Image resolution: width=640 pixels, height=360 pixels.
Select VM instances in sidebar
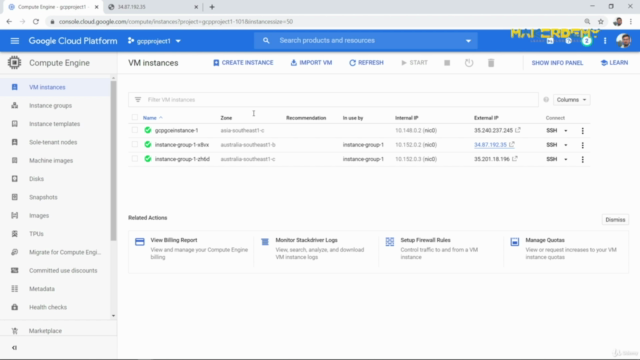coord(55,87)
